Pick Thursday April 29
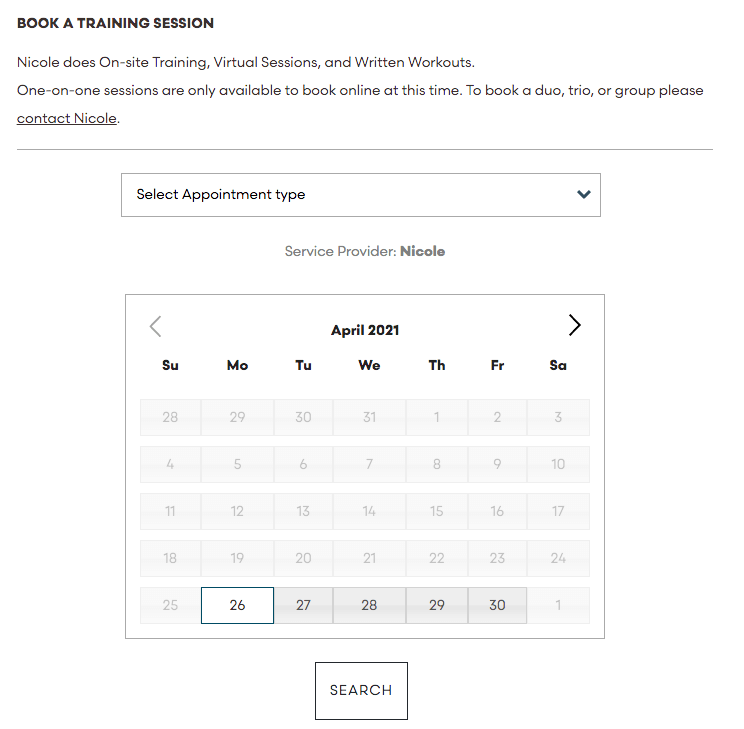 (437, 605)
